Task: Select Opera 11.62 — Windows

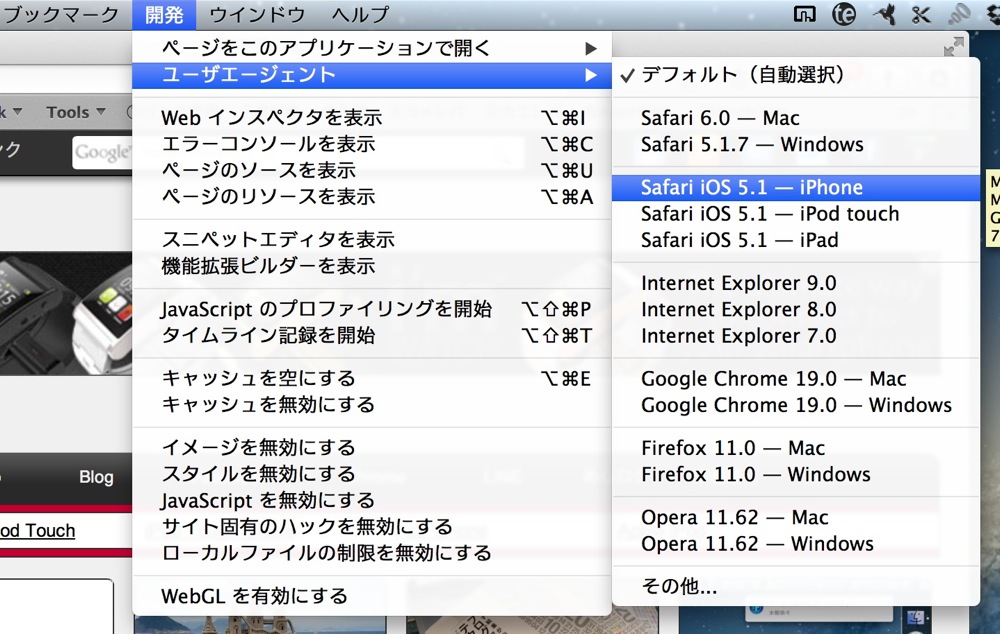Action: 796,543
